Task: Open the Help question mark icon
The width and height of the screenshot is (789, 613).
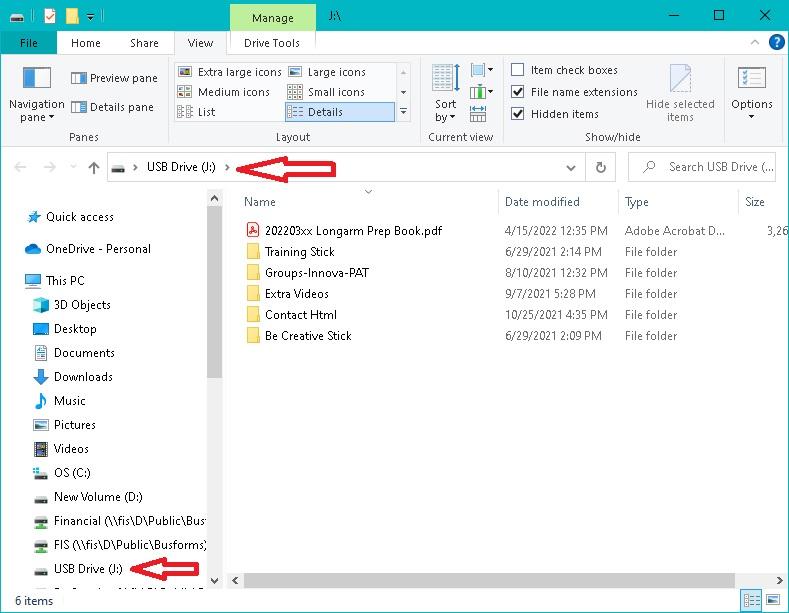Action: coord(776,43)
